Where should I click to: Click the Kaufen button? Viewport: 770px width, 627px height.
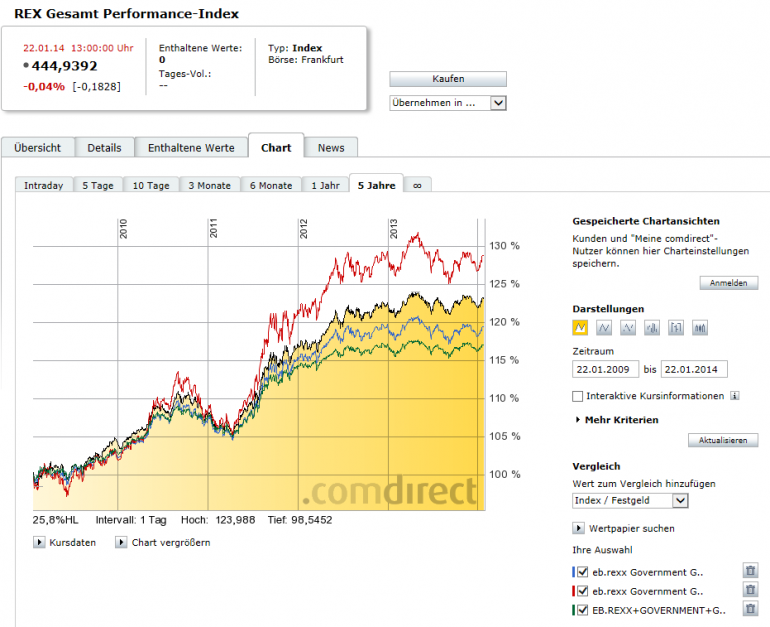click(448, 79)
